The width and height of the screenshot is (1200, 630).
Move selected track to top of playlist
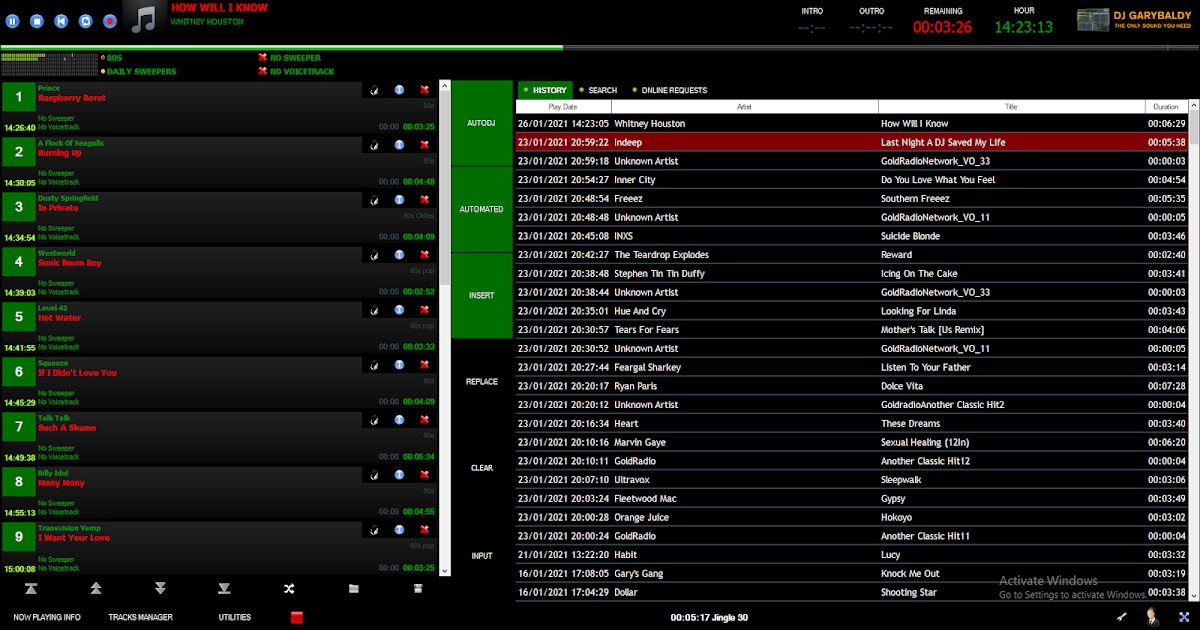point(30,589)
